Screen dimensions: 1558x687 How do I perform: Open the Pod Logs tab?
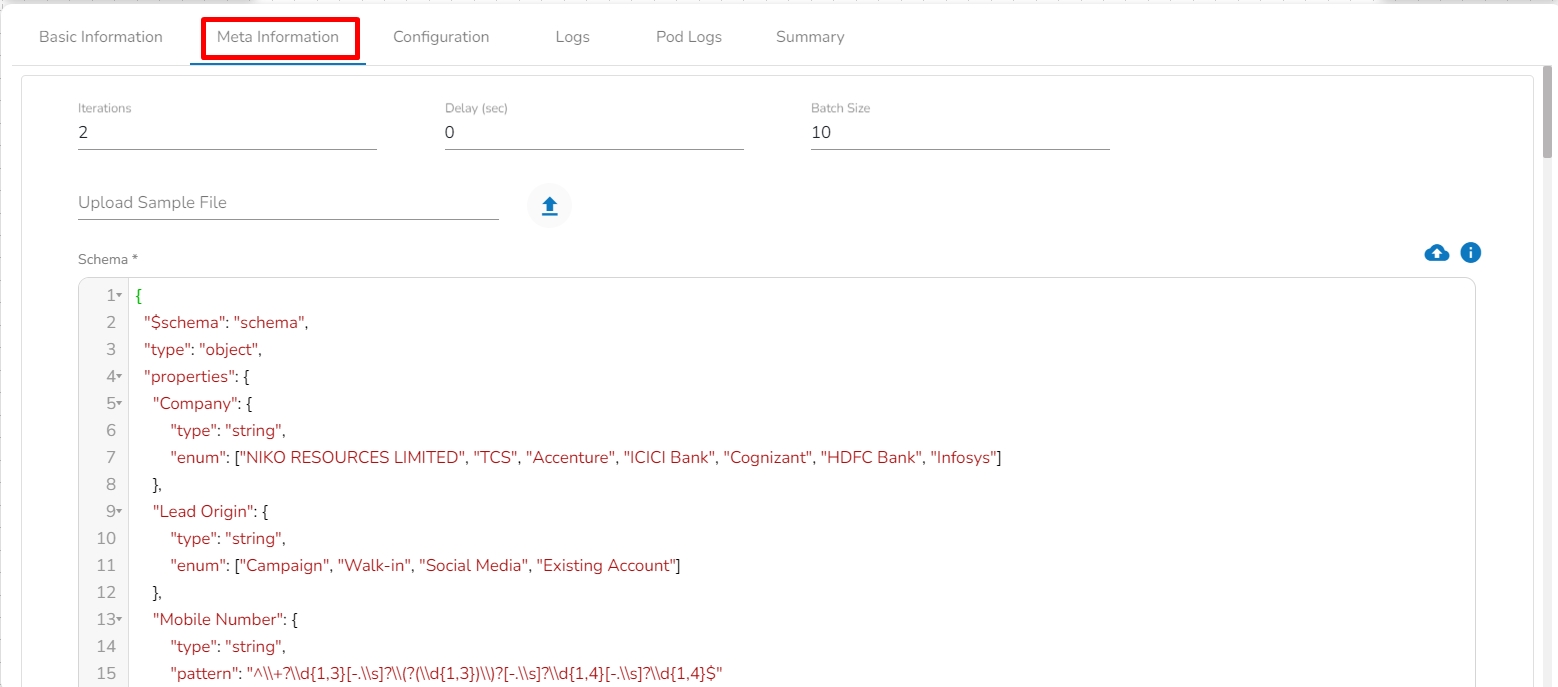[689, 37]
